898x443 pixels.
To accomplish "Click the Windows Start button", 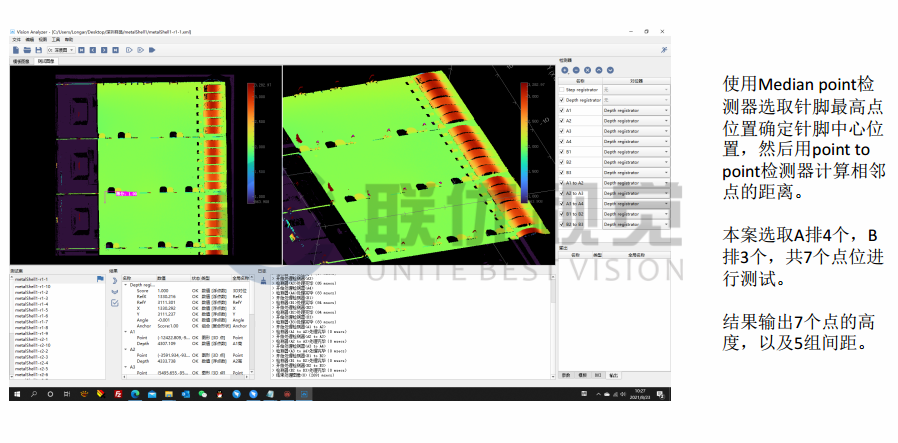I will (x=17, y=395).
